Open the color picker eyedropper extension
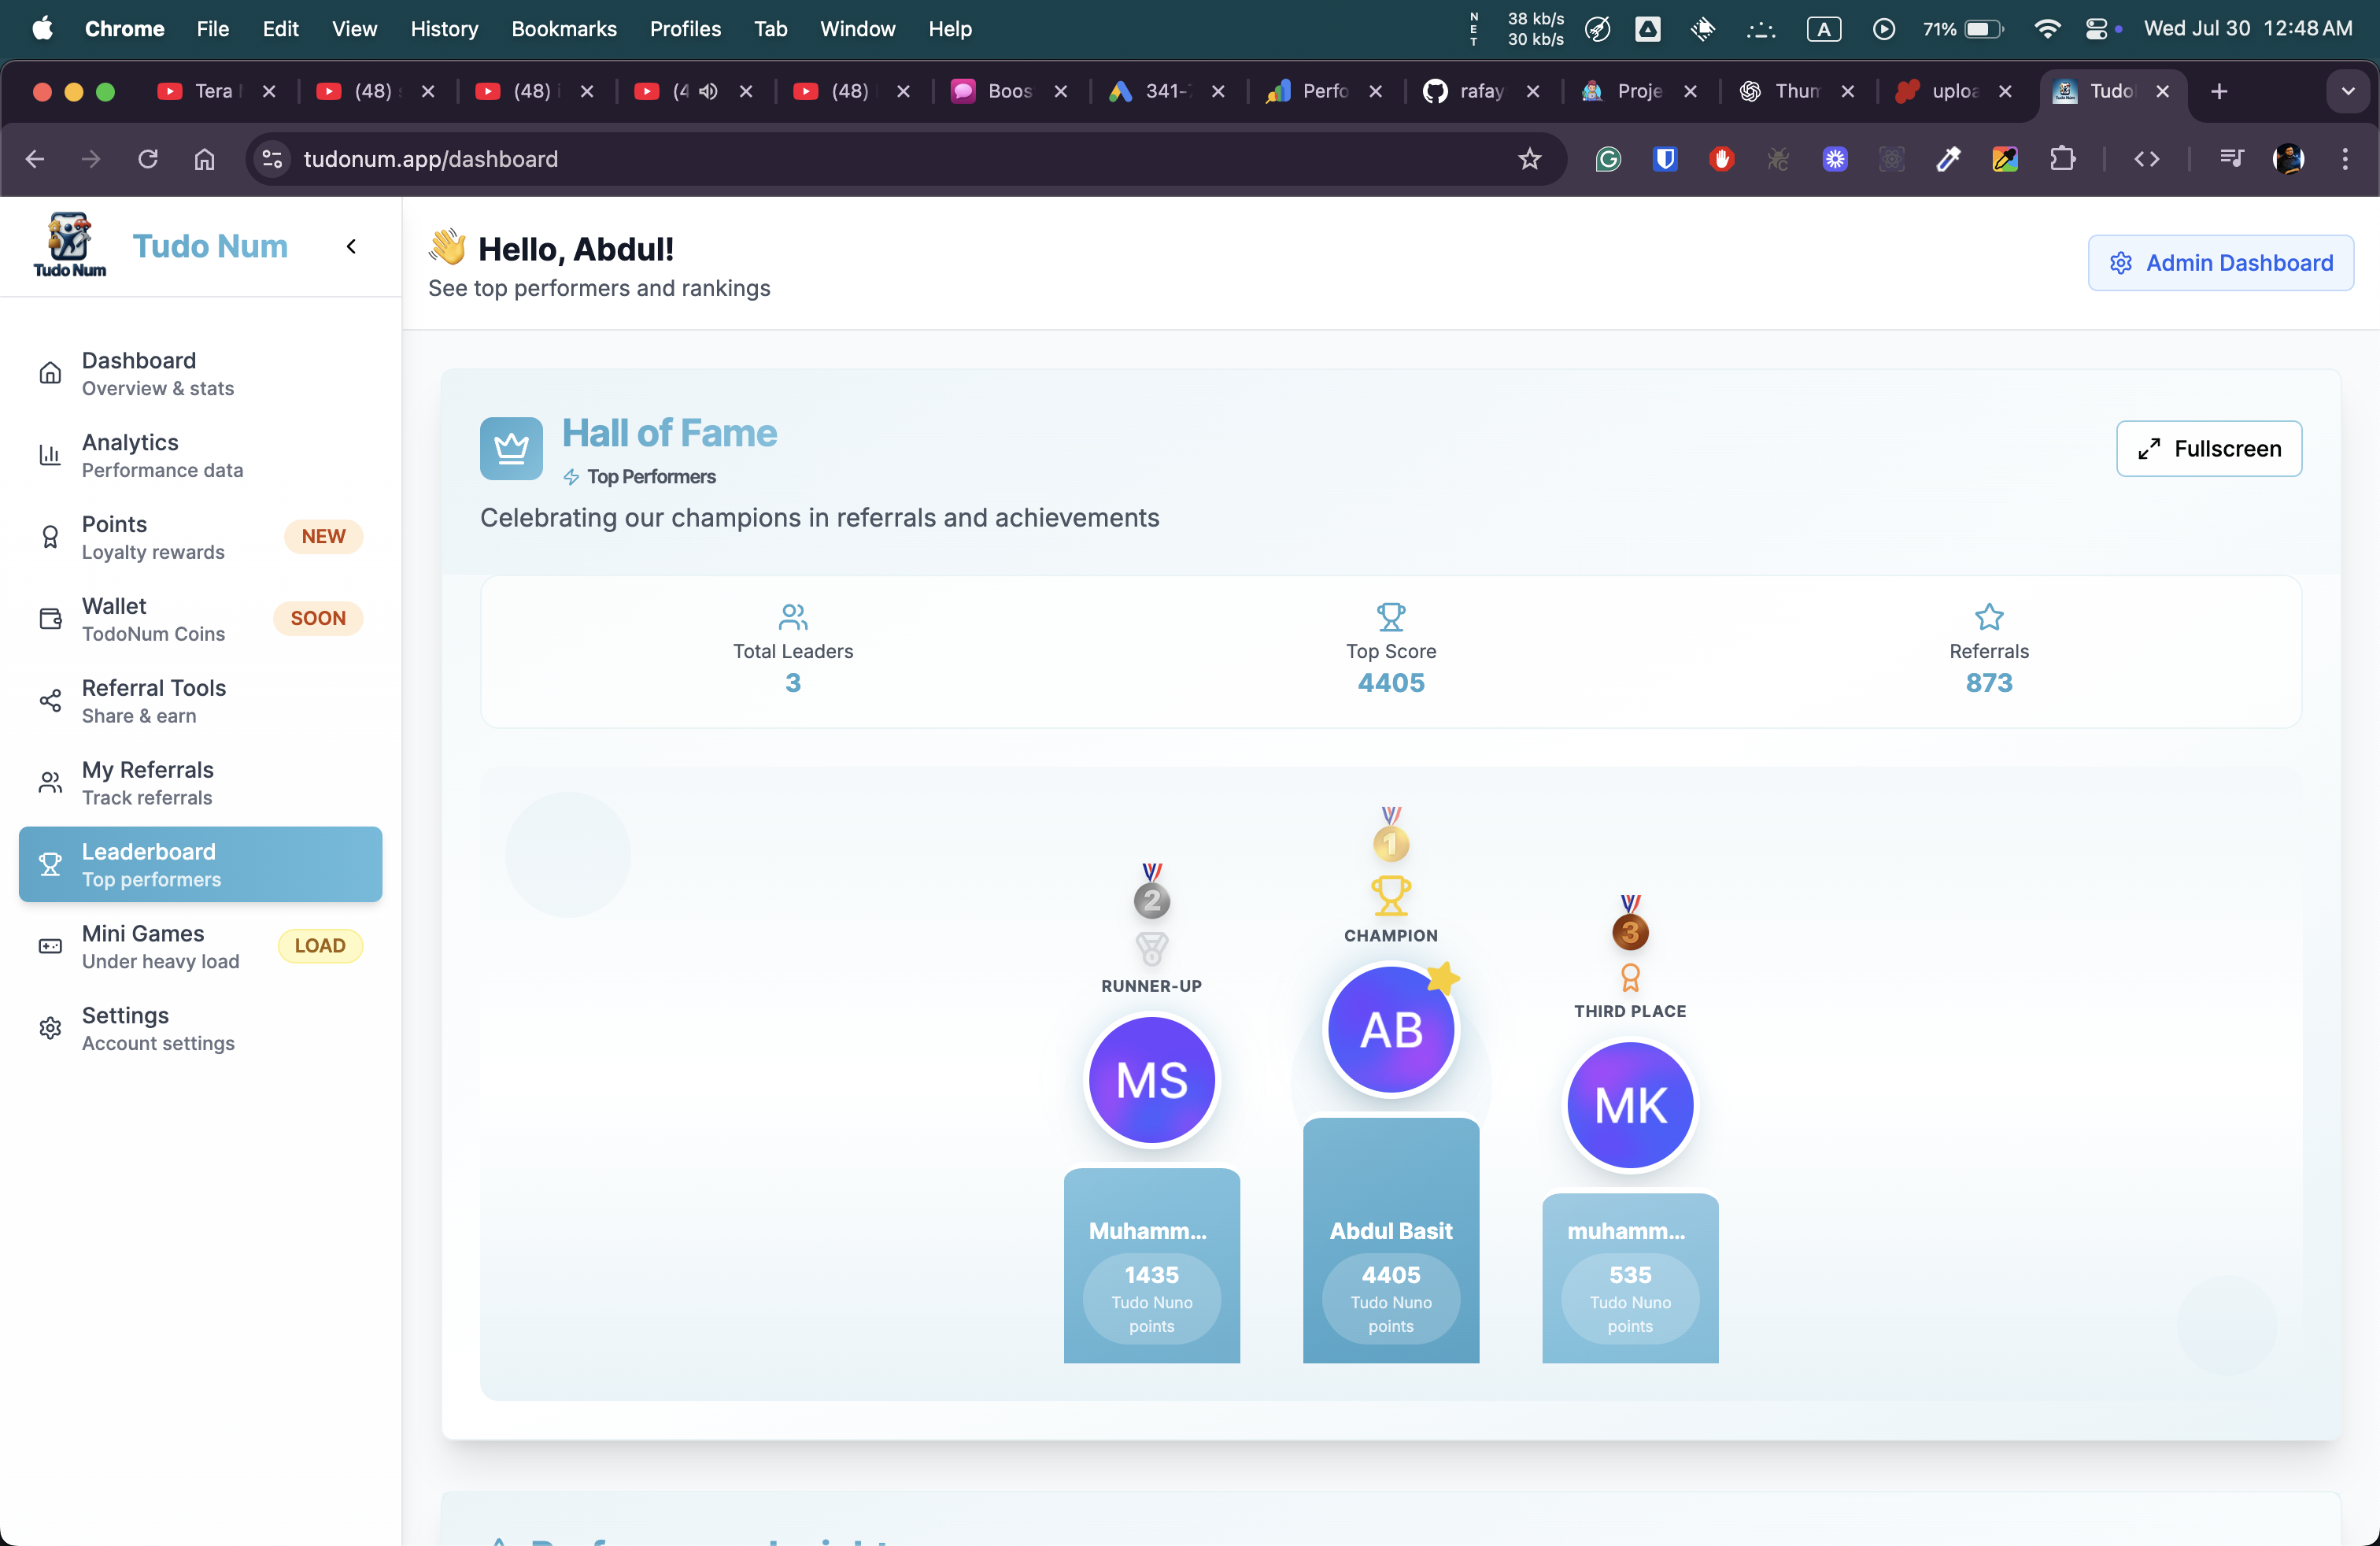 pyautogui.click(x=1948, y=159)
